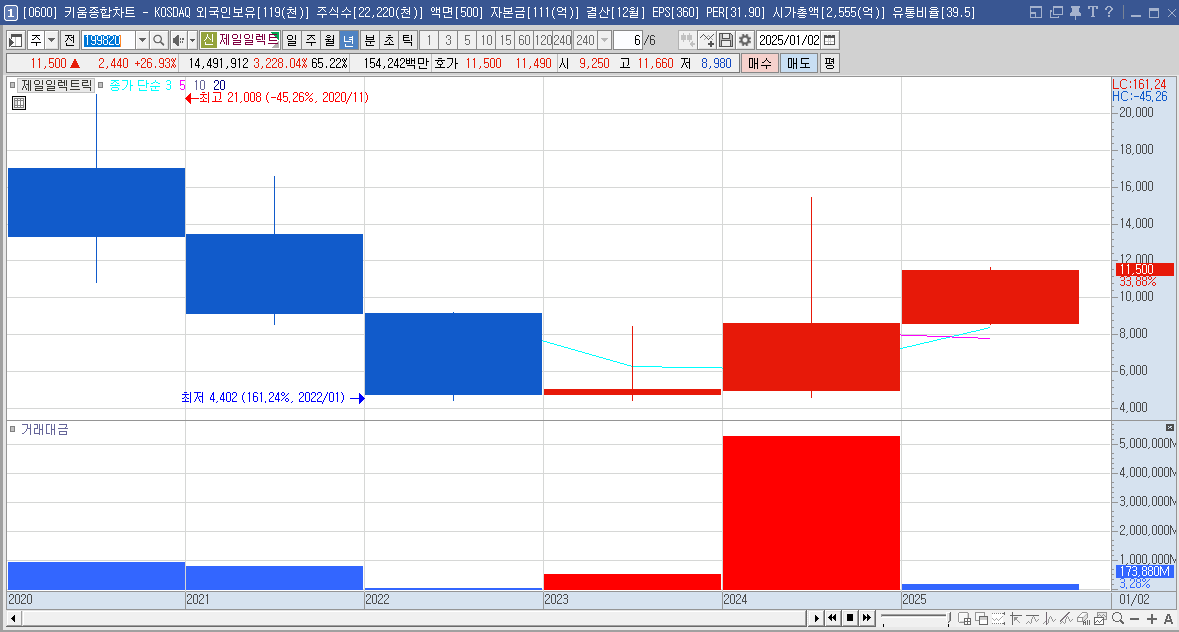Click the pin window icon in title bar
1179x632 pixels.
[1075, 12]
